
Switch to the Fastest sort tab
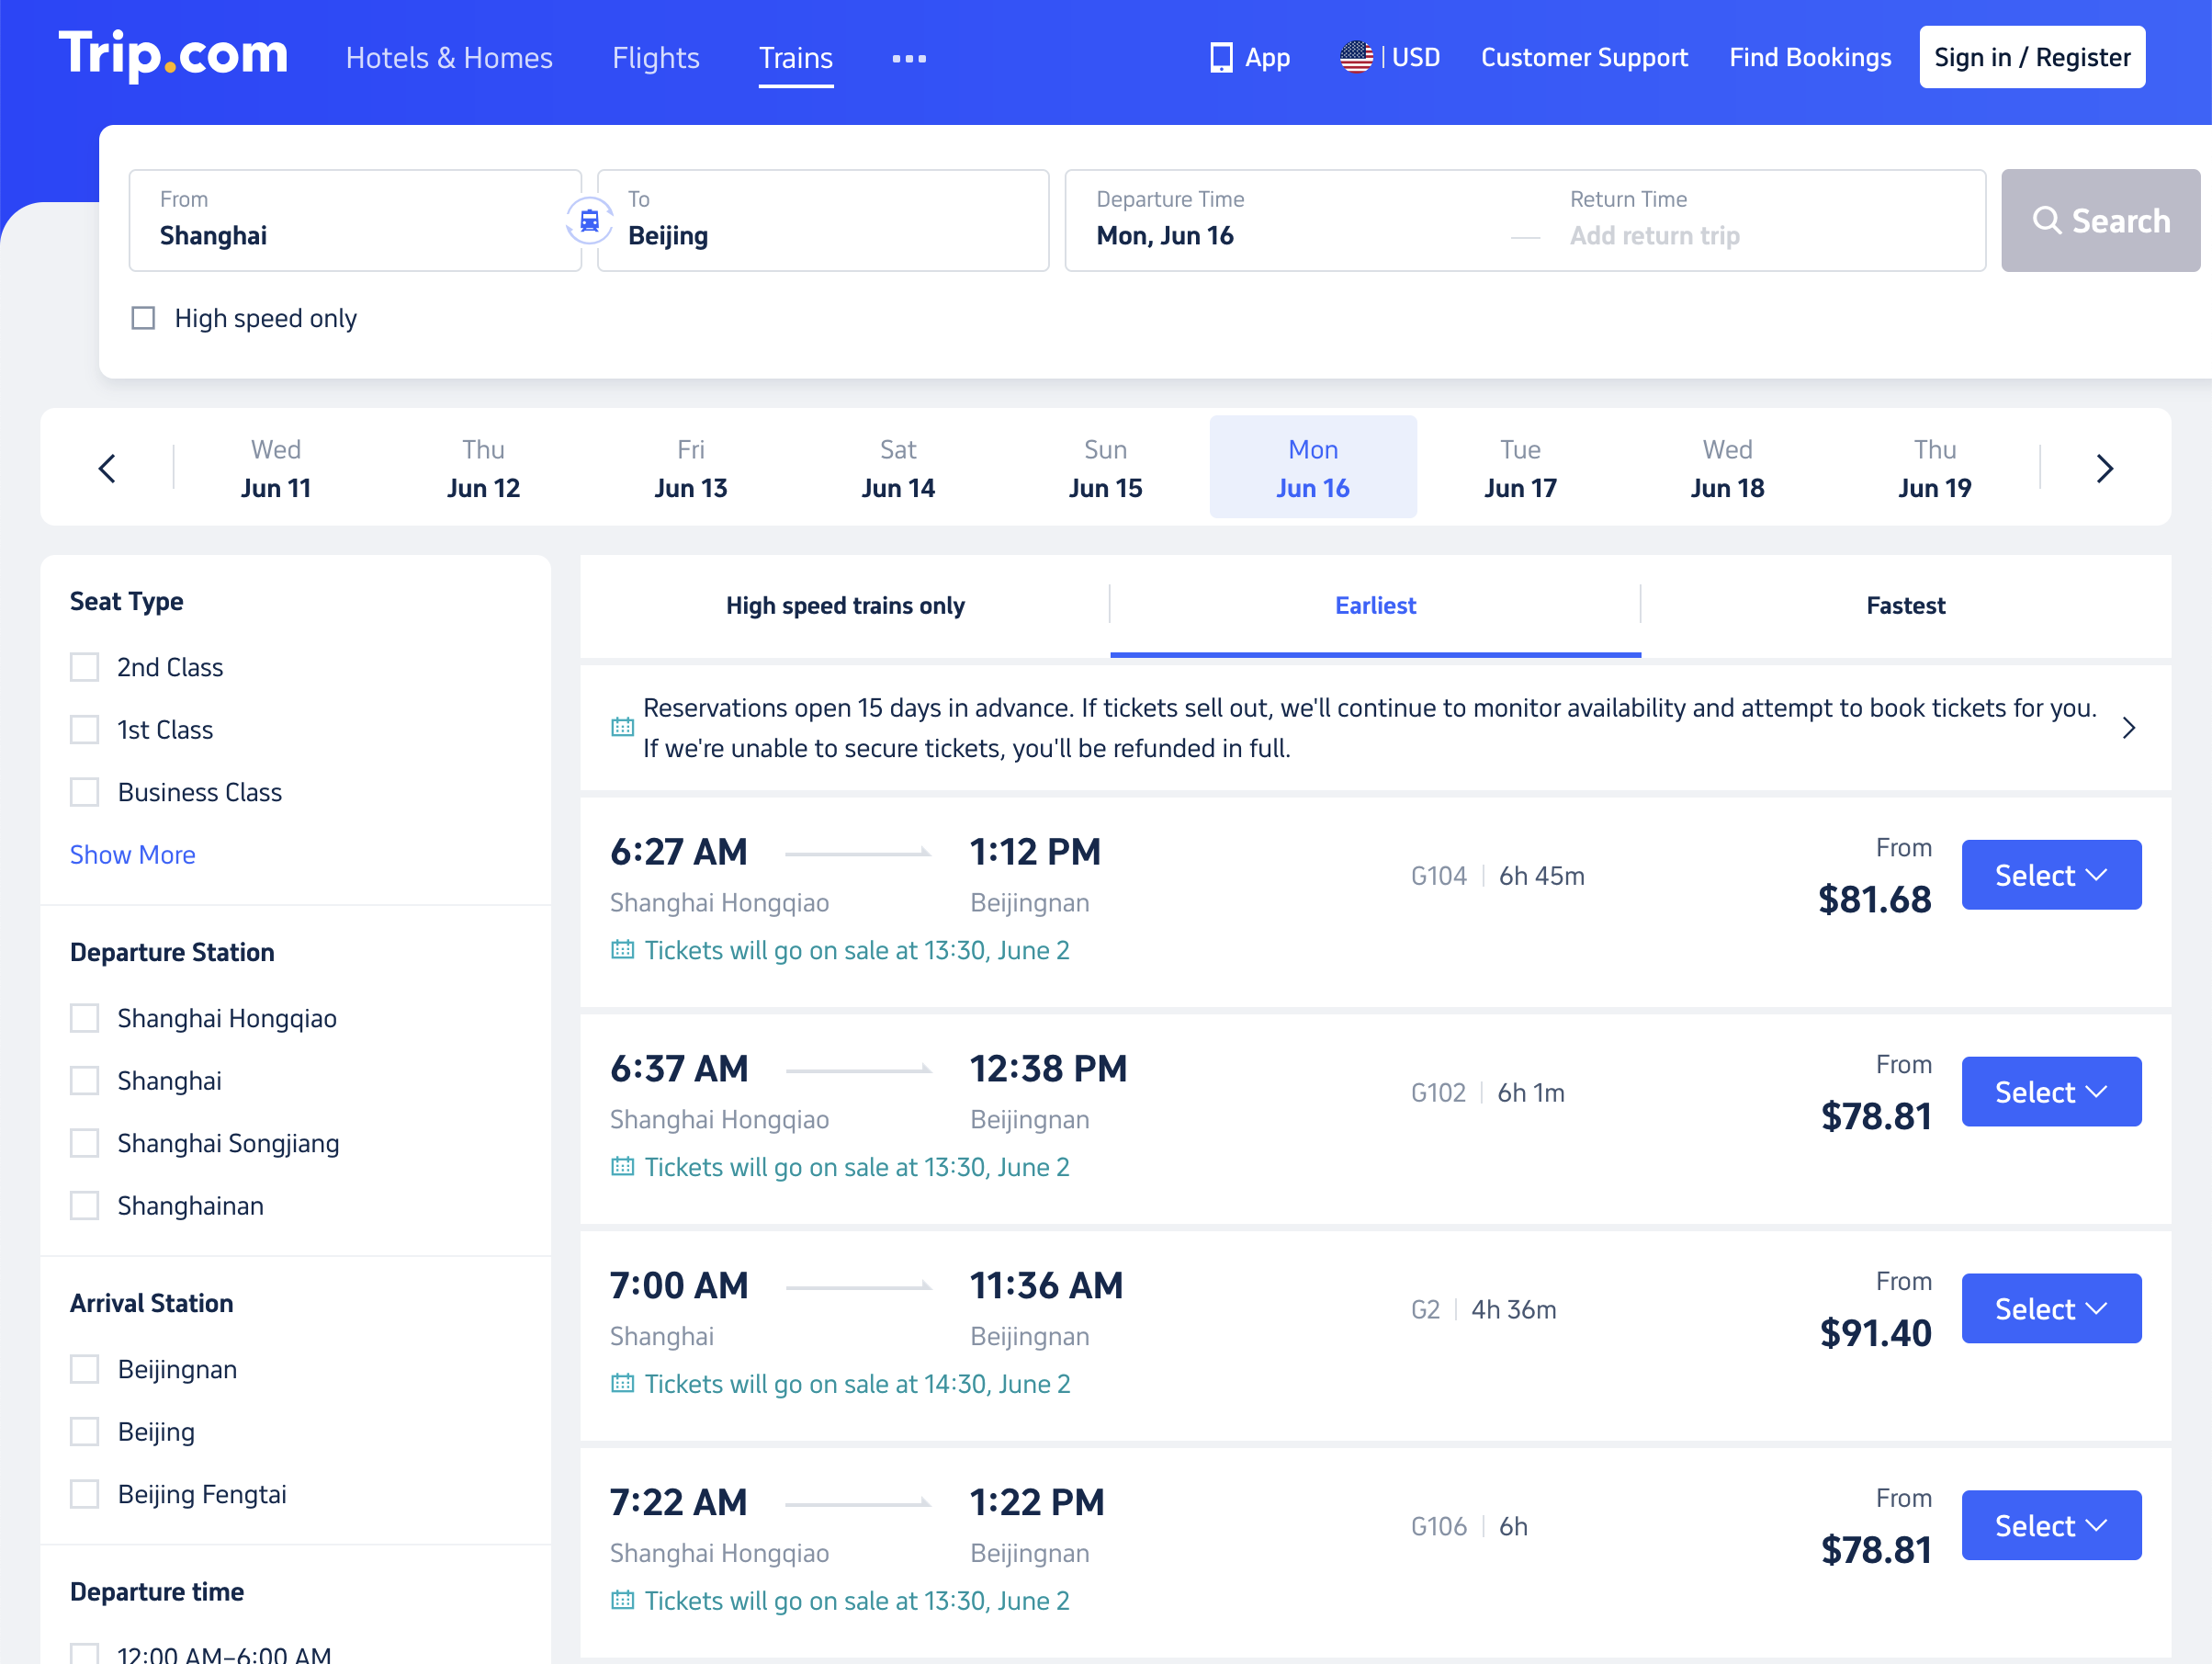coord(1905,605)
